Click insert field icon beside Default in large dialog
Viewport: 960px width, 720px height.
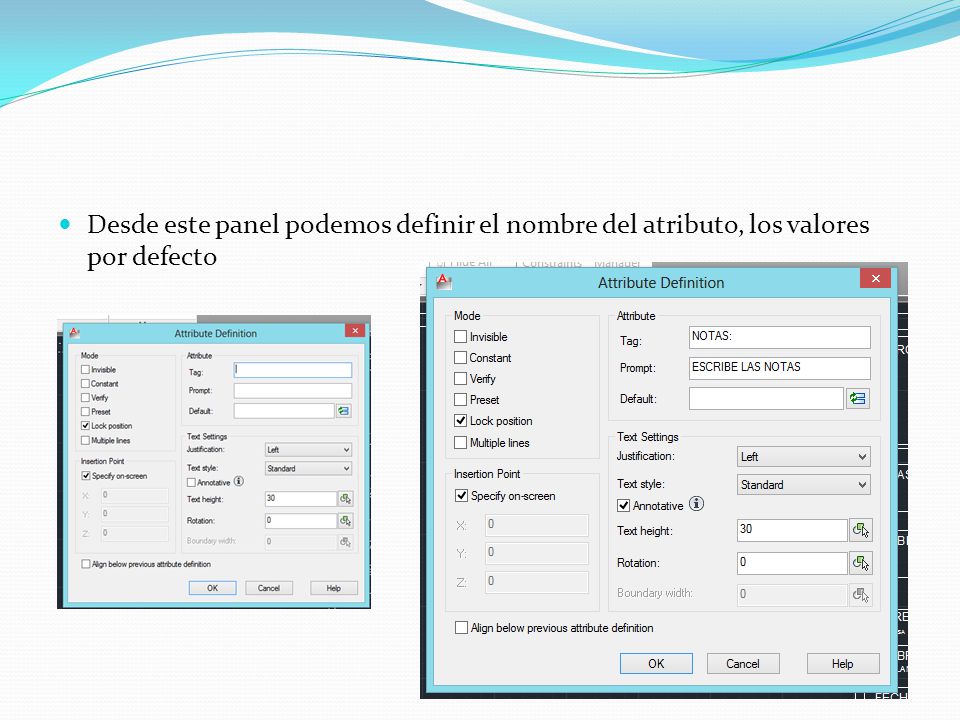(x=858, y=399)
